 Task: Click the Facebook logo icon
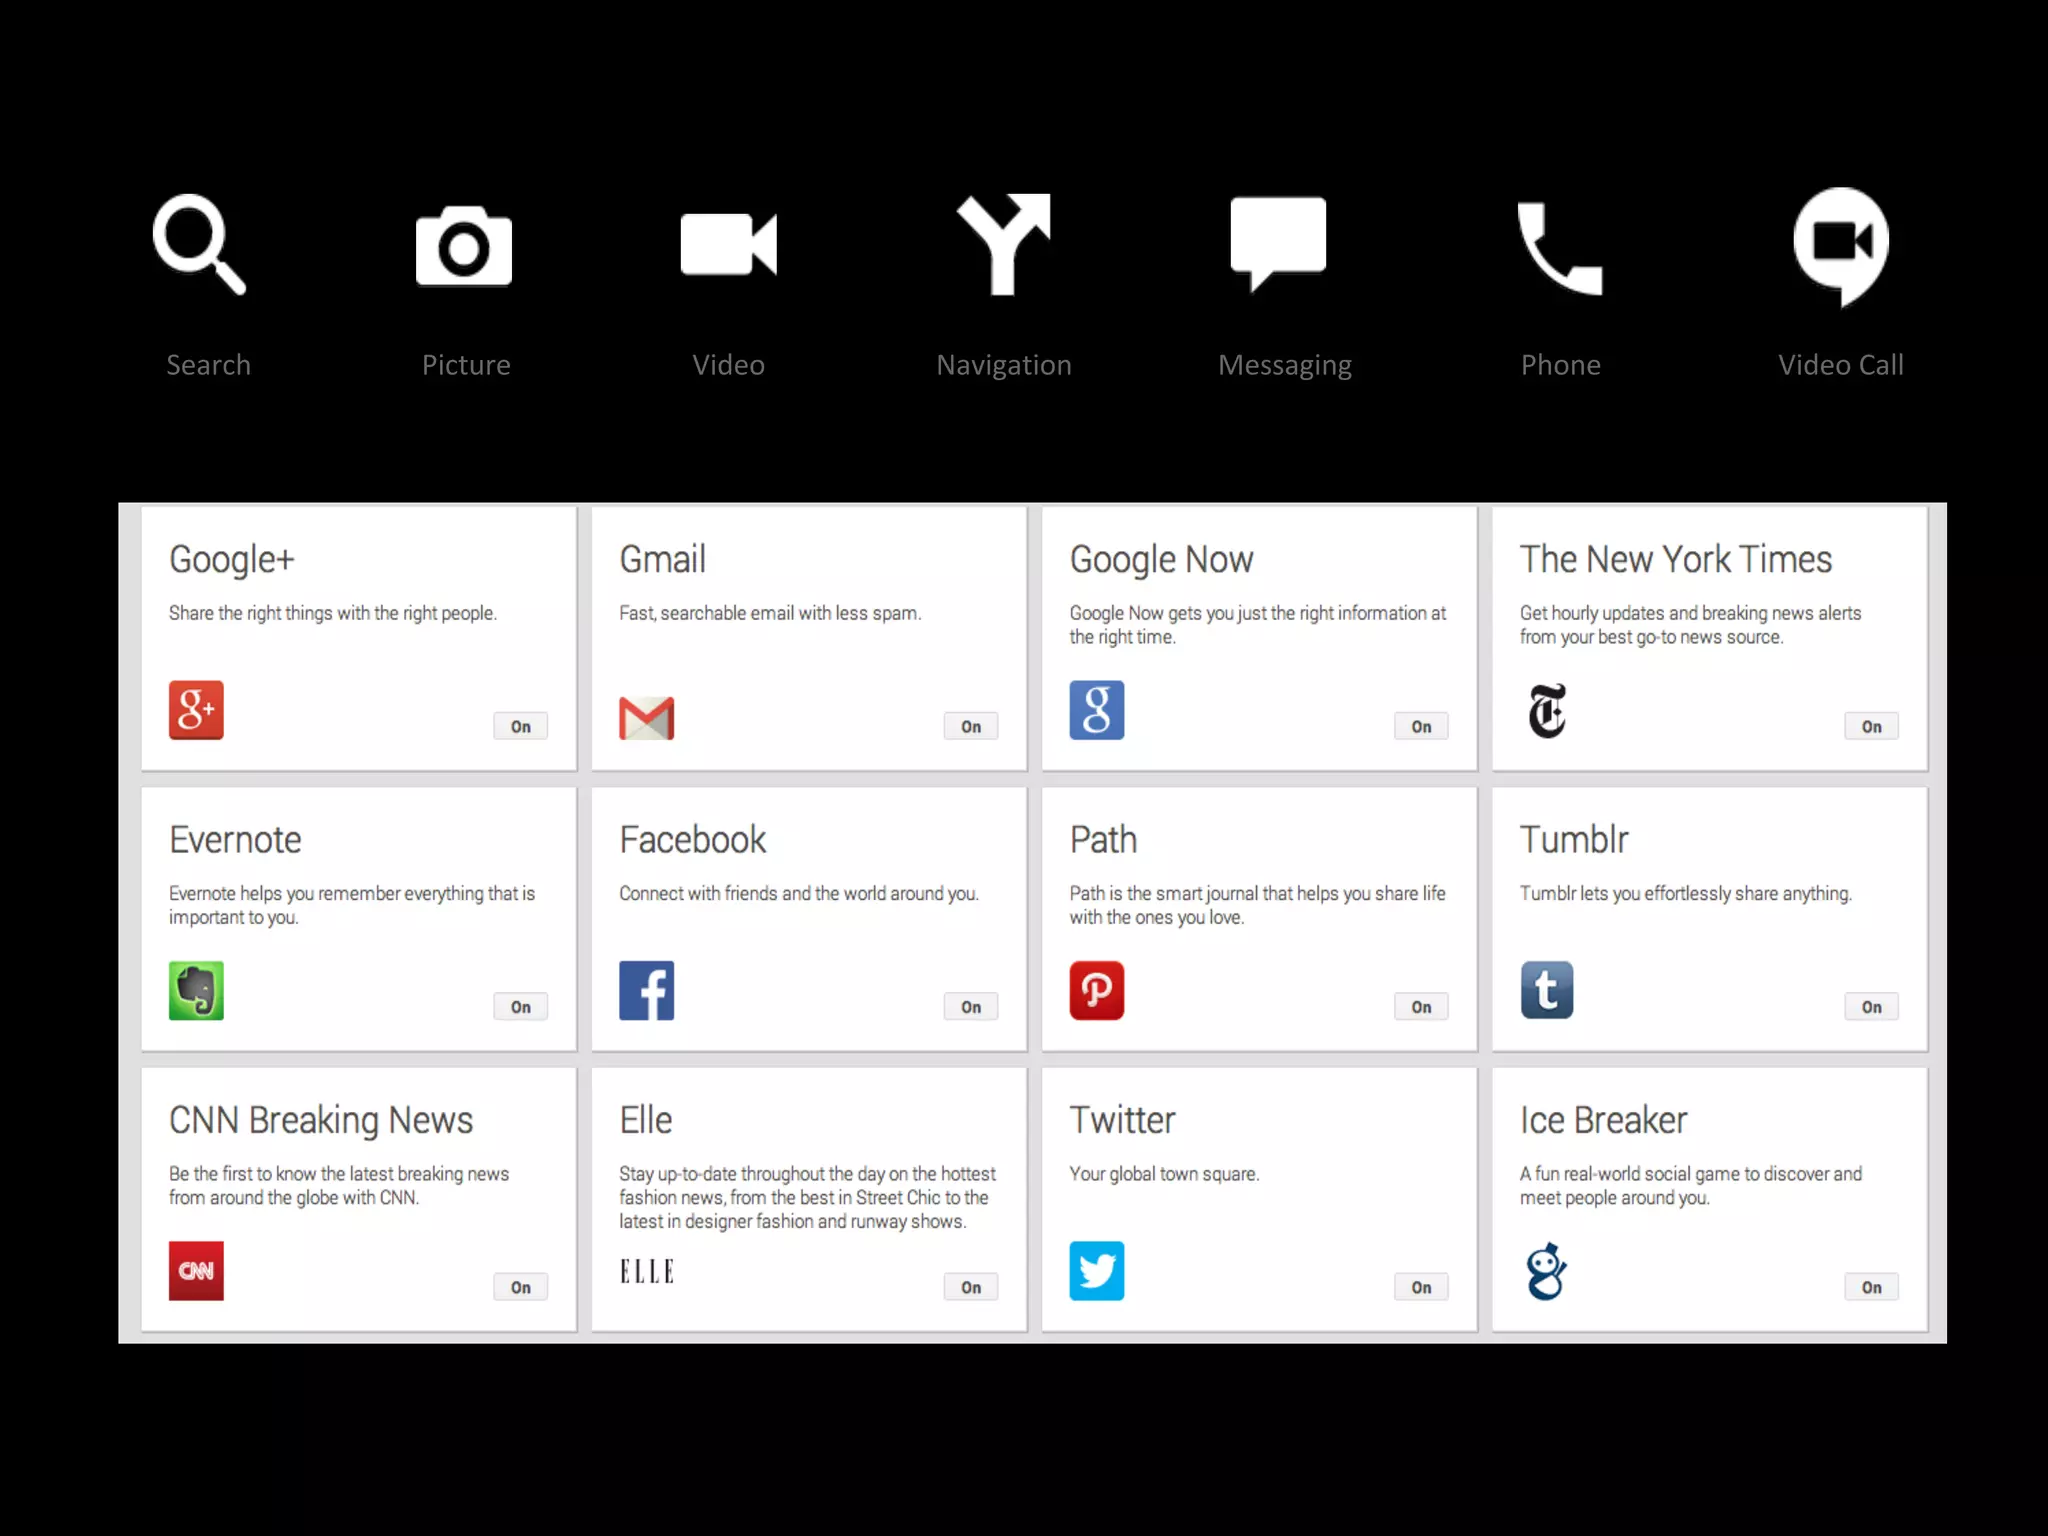(646, 990)
